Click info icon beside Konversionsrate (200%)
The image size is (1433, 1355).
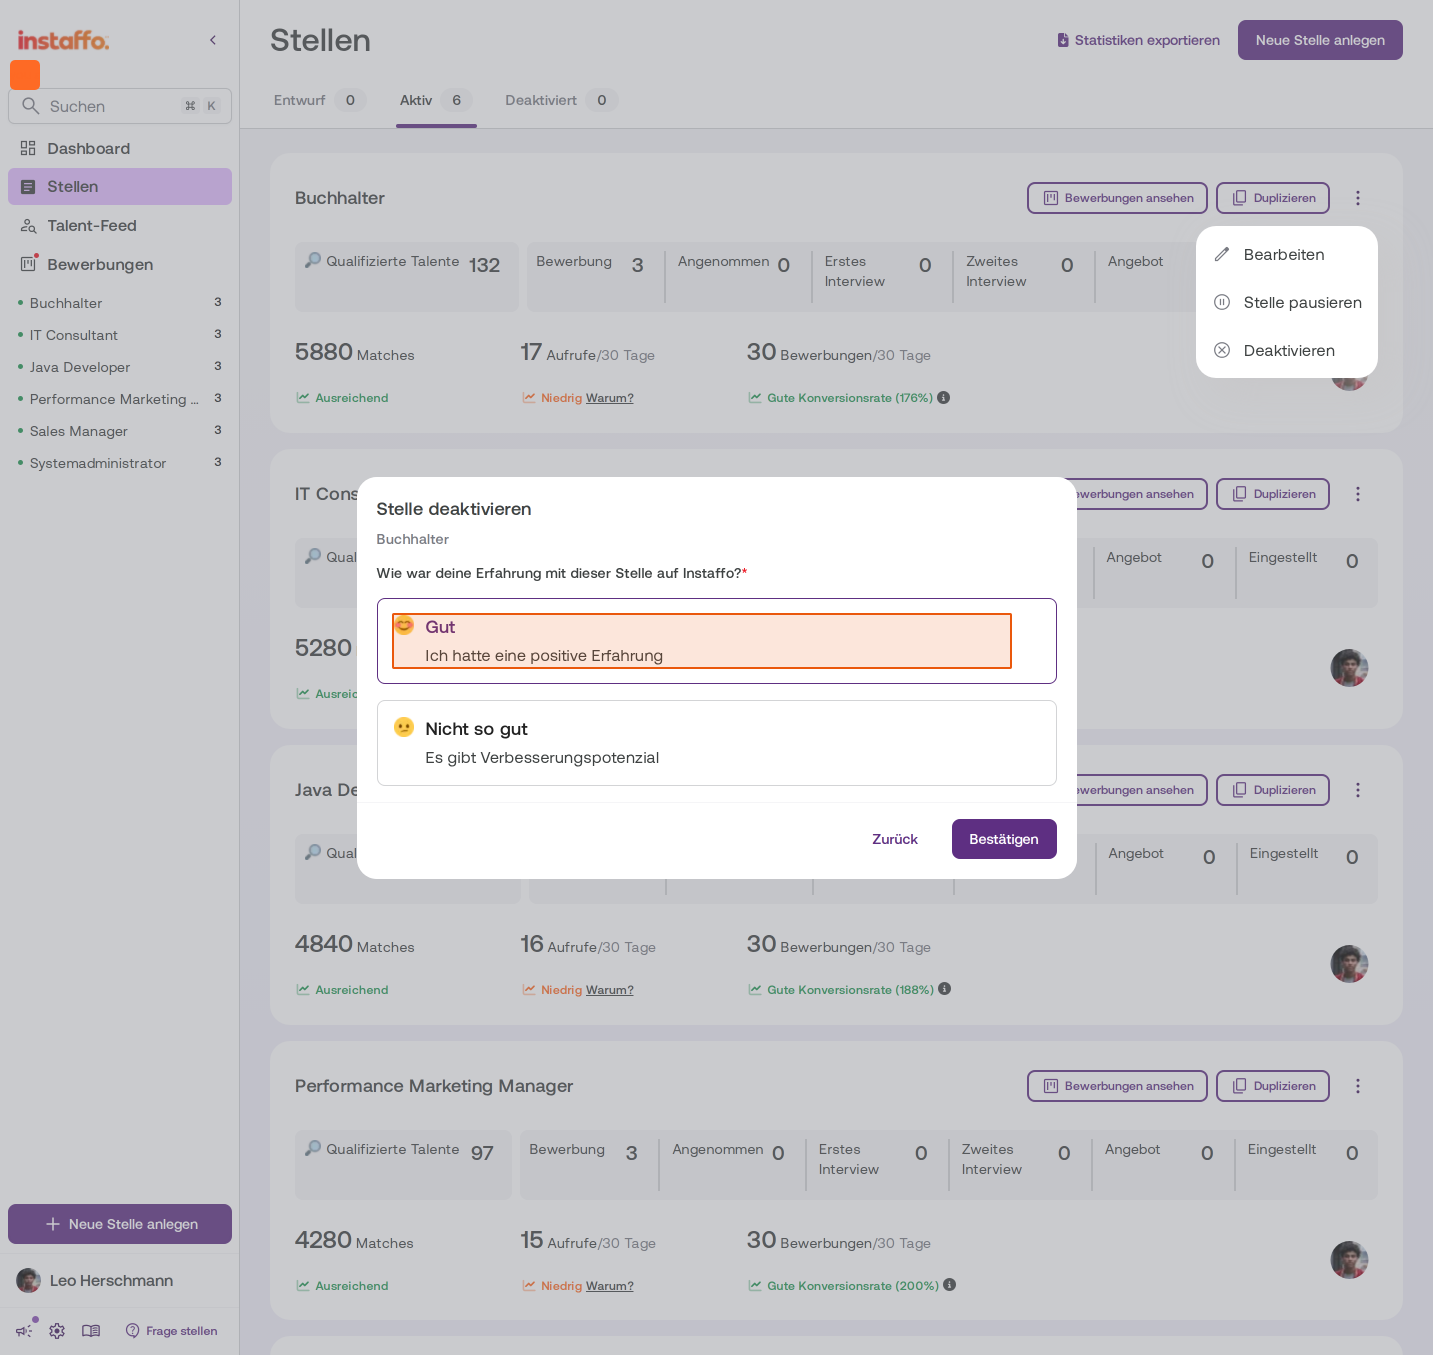(950, 1285)
